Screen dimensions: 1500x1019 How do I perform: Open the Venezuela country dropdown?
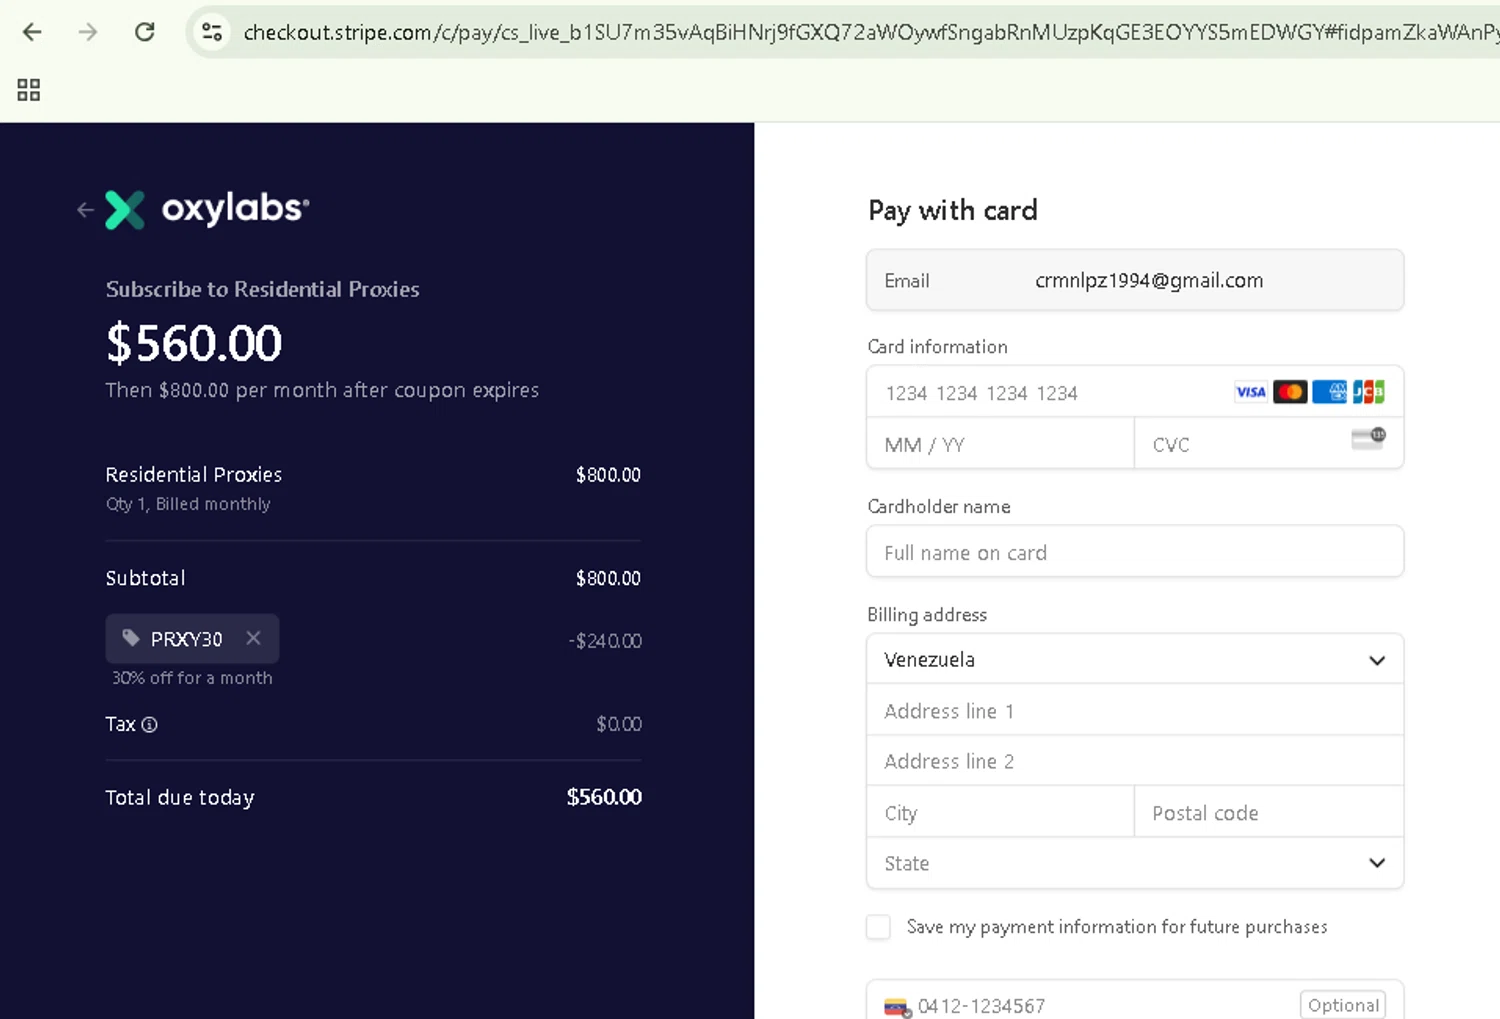[x=1135, y=659]
